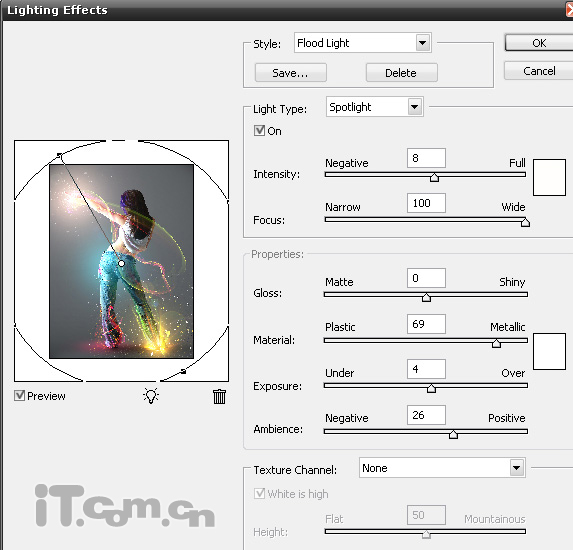This screenshot has width=573, height=550.
Task: Click the Save... button
Action: (x=291, y=73)
